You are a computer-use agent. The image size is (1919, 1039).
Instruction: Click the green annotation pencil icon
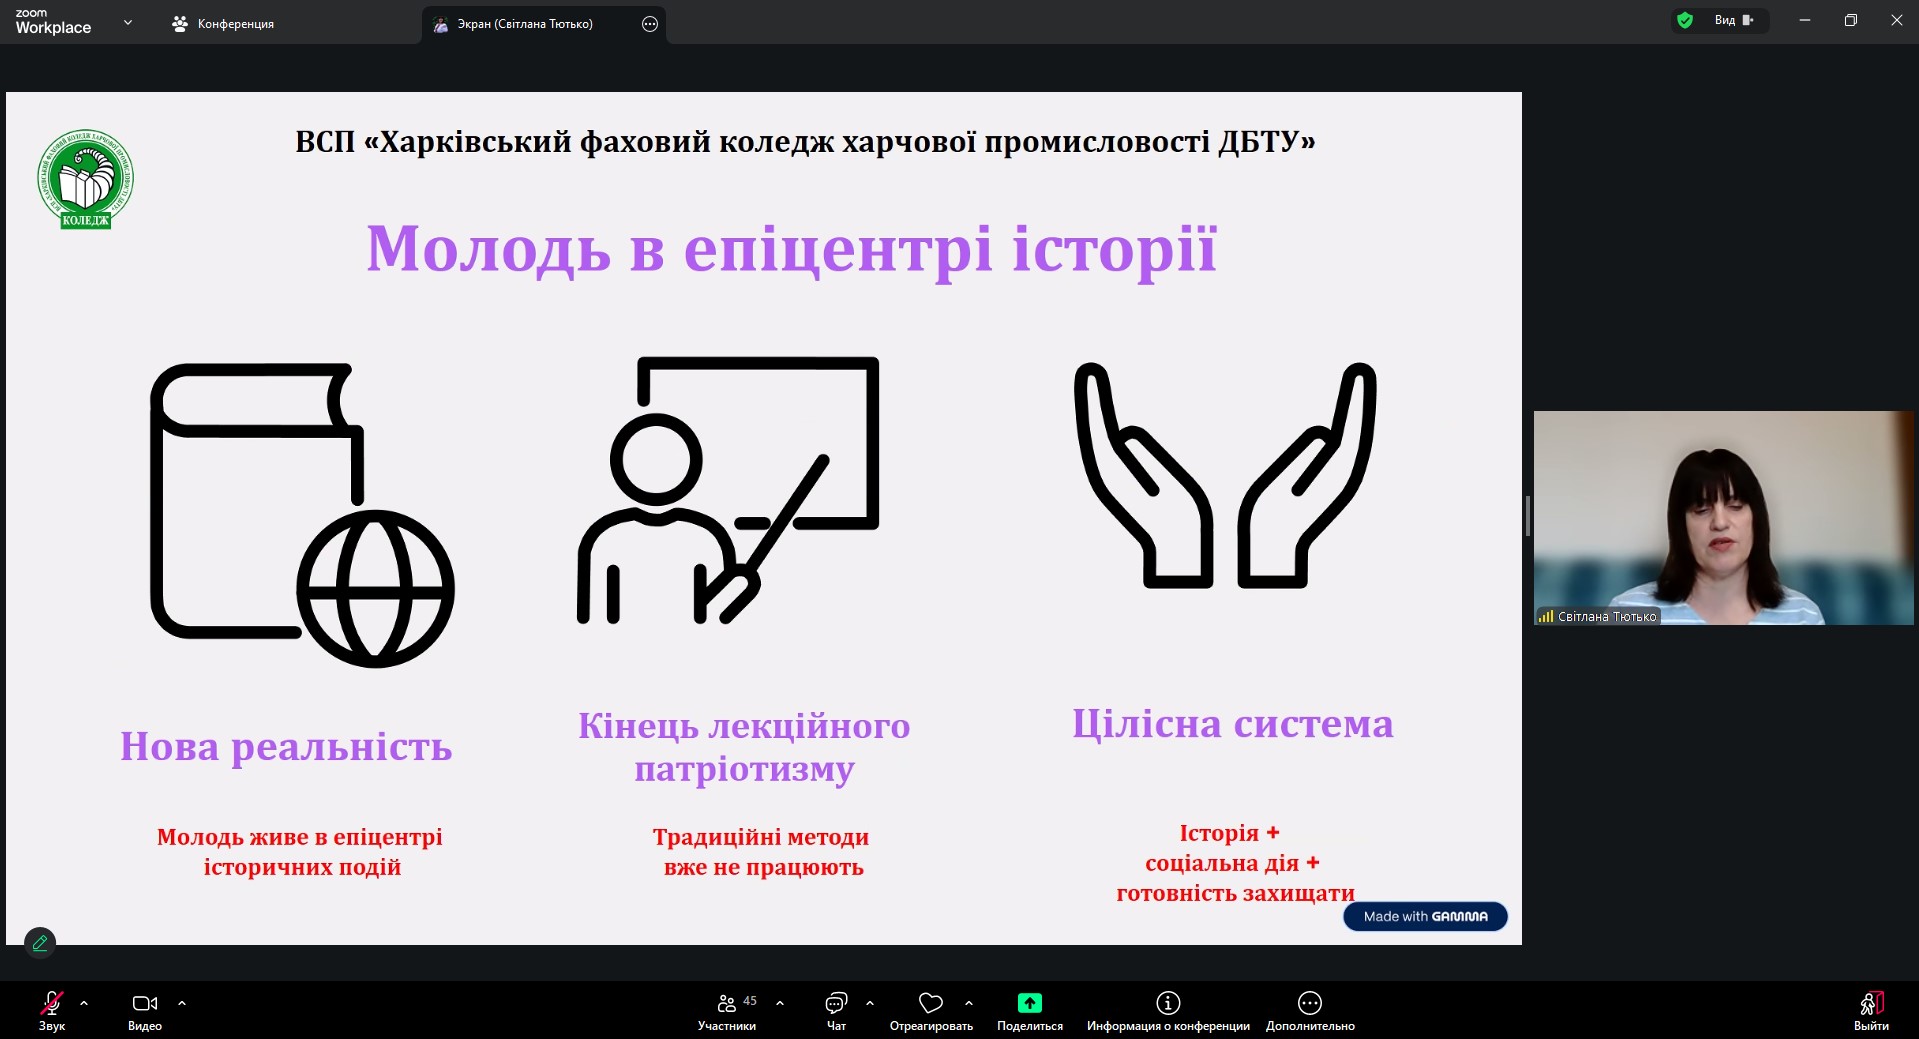coord(40,942)
